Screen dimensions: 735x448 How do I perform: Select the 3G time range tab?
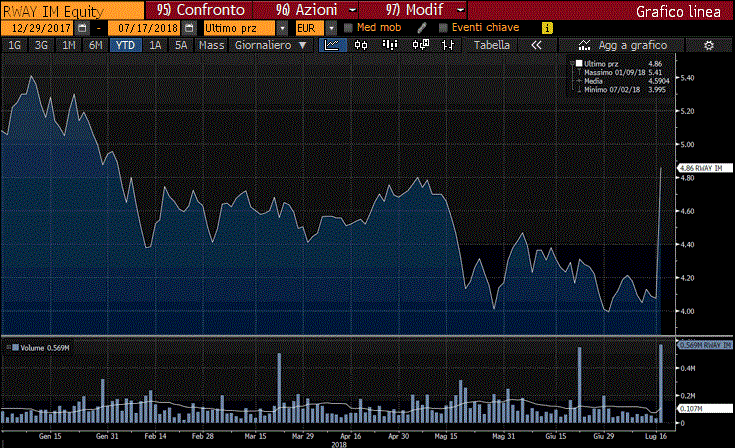(x=41, y=45)
